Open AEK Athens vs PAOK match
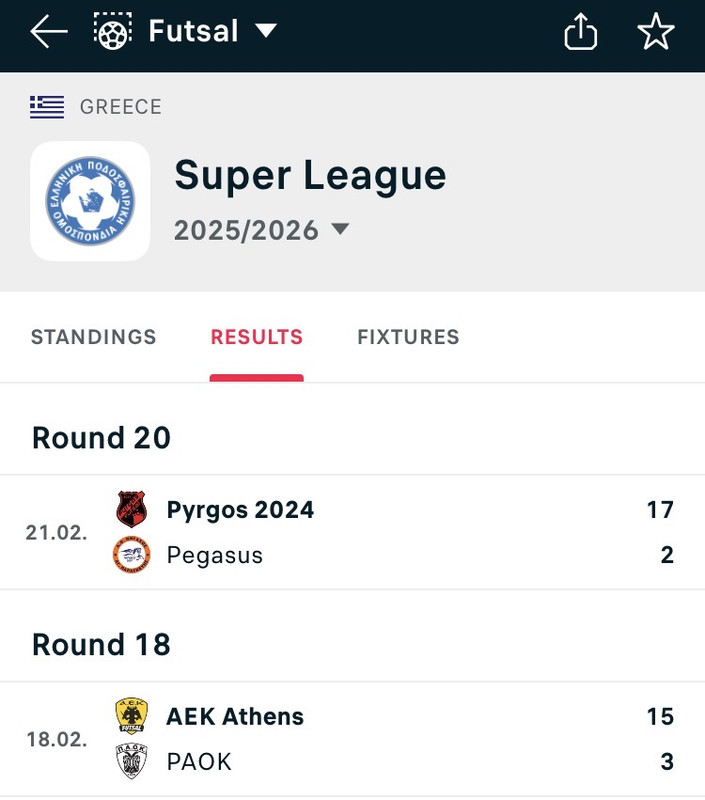The width and height of the screenshot is (705, 800). click(x=352, y=739)
